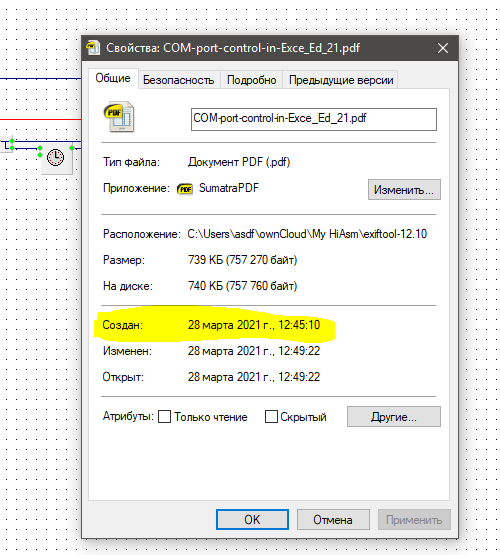Click the PDF icon in the title bar
The height and width of the screenshot is (555, 500).
[x=93, y=48]
